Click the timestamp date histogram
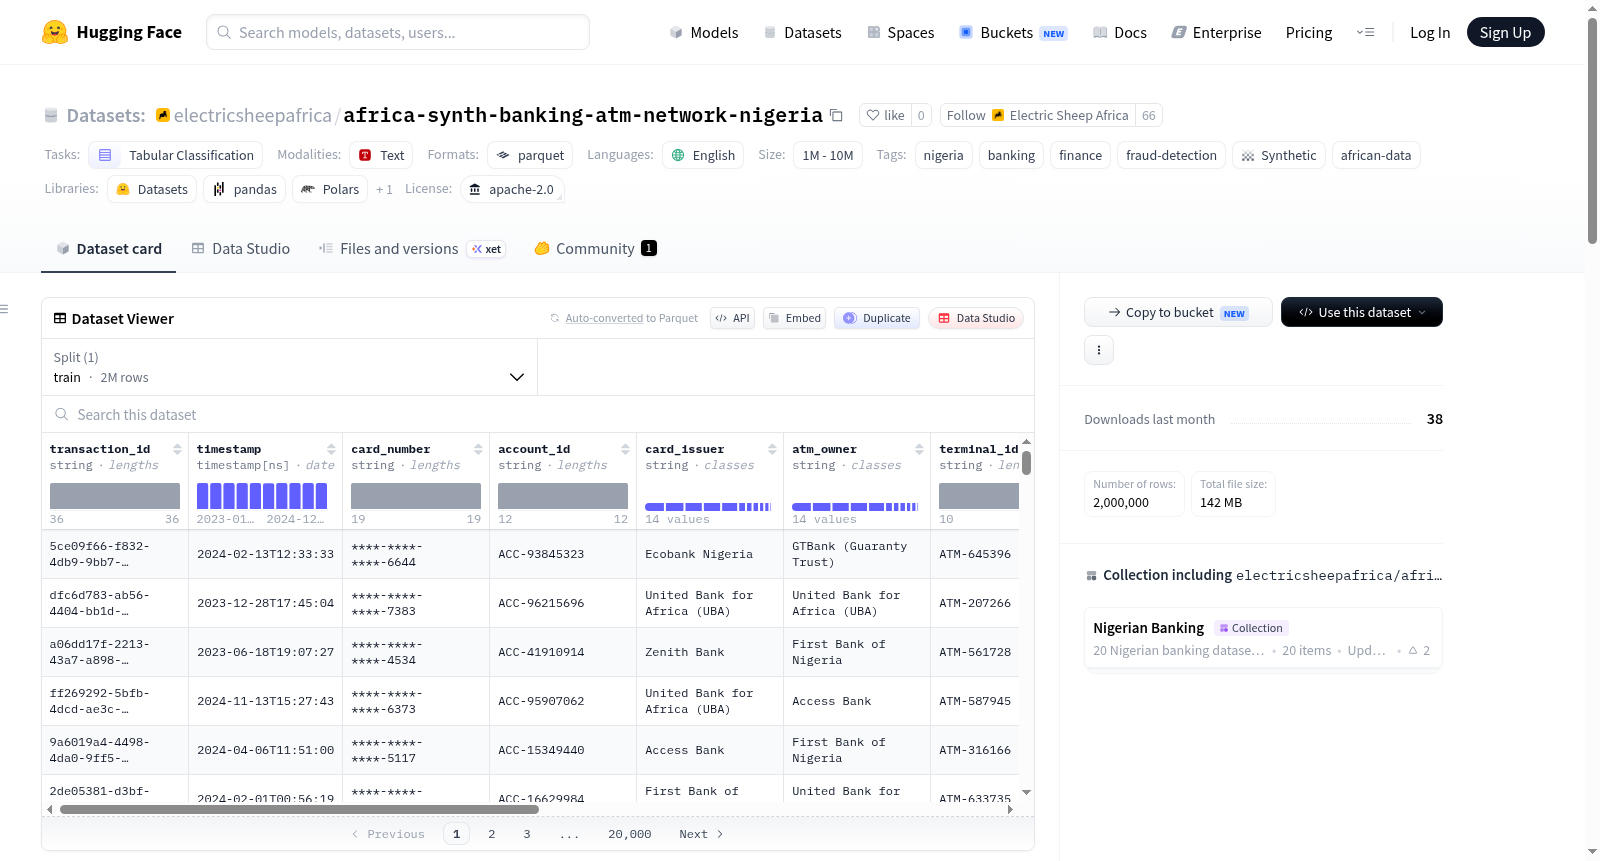Screen dimensions: 1600x861 click(x=262, y=496)
